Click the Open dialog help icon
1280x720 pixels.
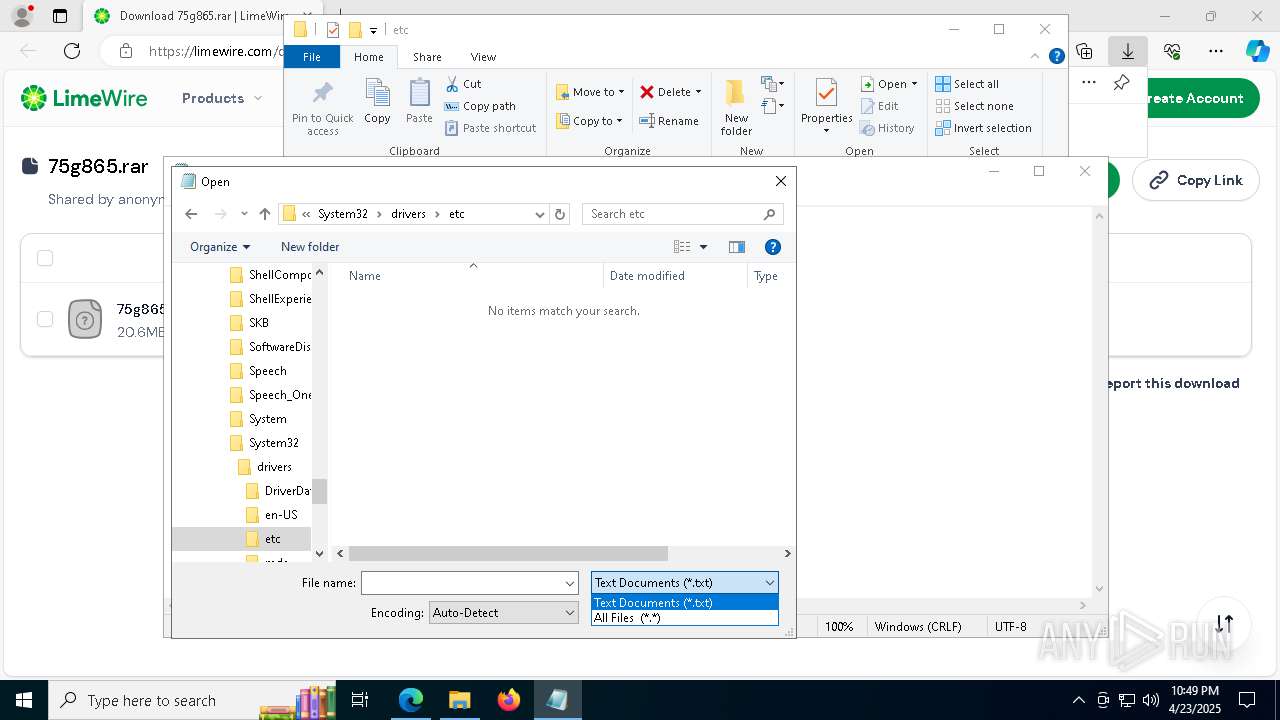click(772, 247)
